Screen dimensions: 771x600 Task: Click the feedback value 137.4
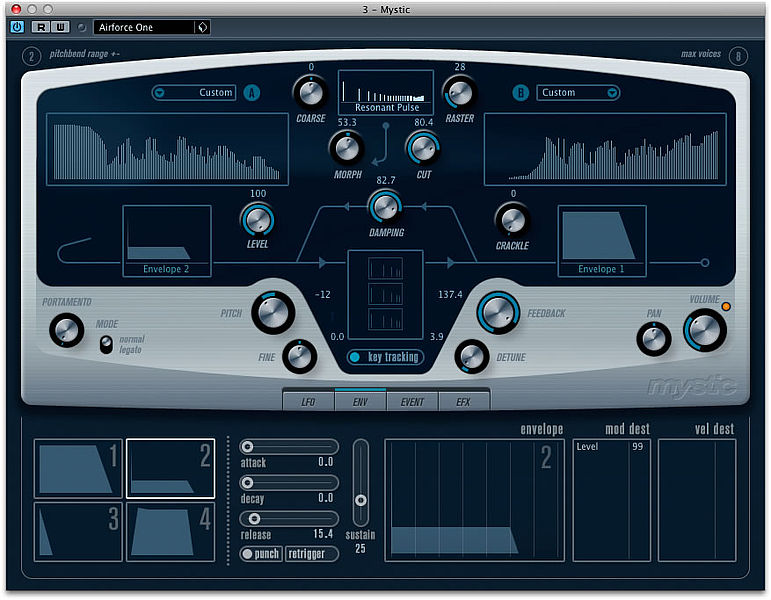click(450, 295)
